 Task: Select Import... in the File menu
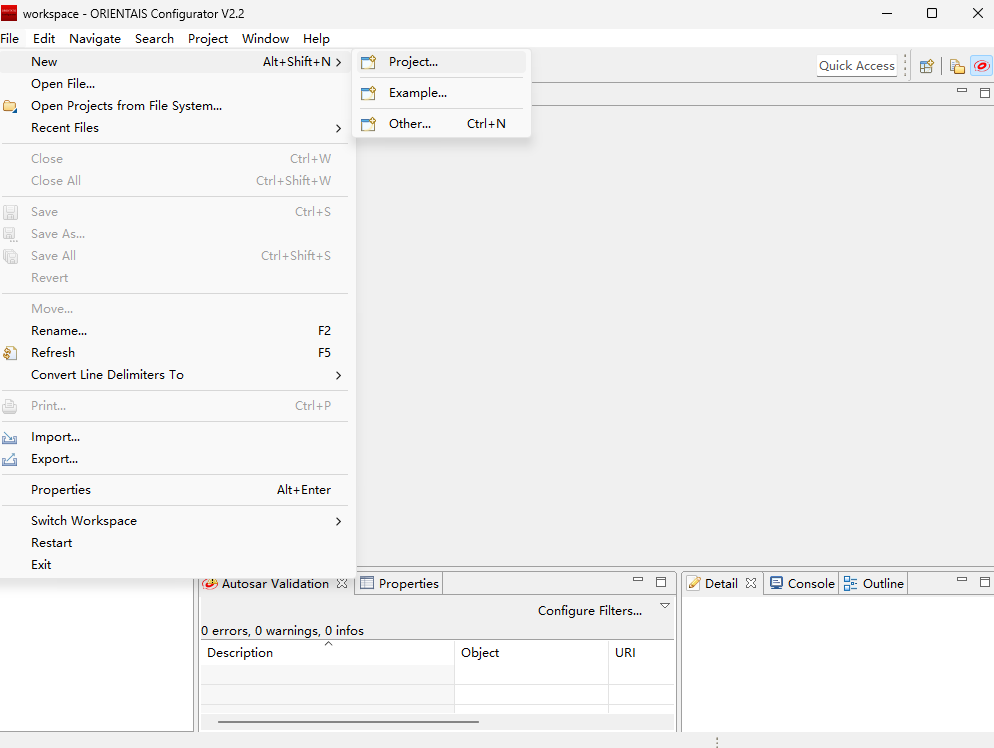coord(55,437)
